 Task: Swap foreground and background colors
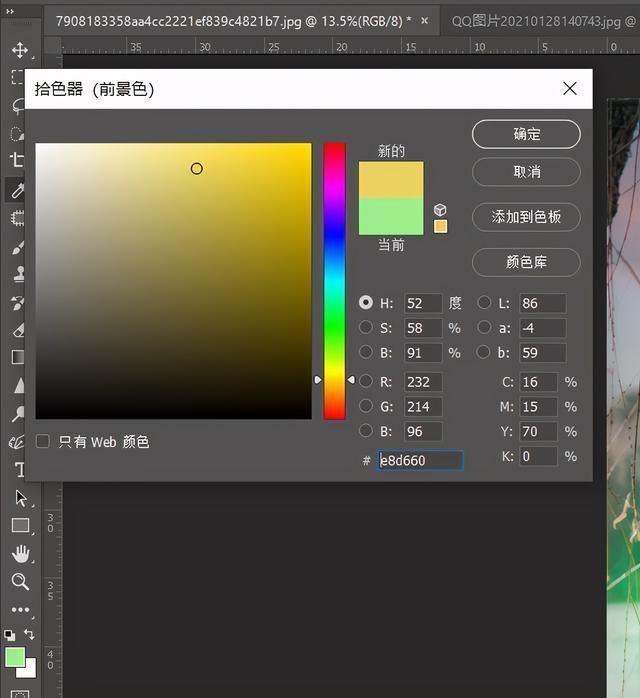[29, 634]
